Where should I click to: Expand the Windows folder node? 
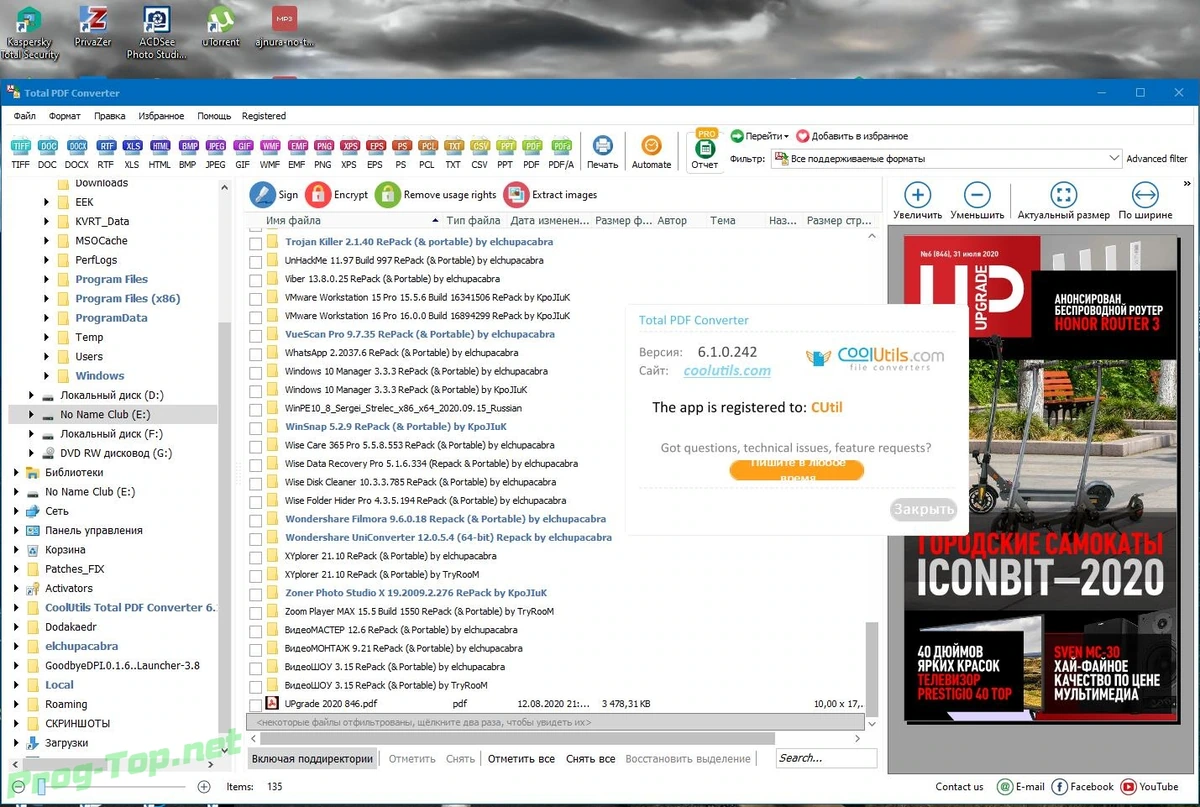47,376
